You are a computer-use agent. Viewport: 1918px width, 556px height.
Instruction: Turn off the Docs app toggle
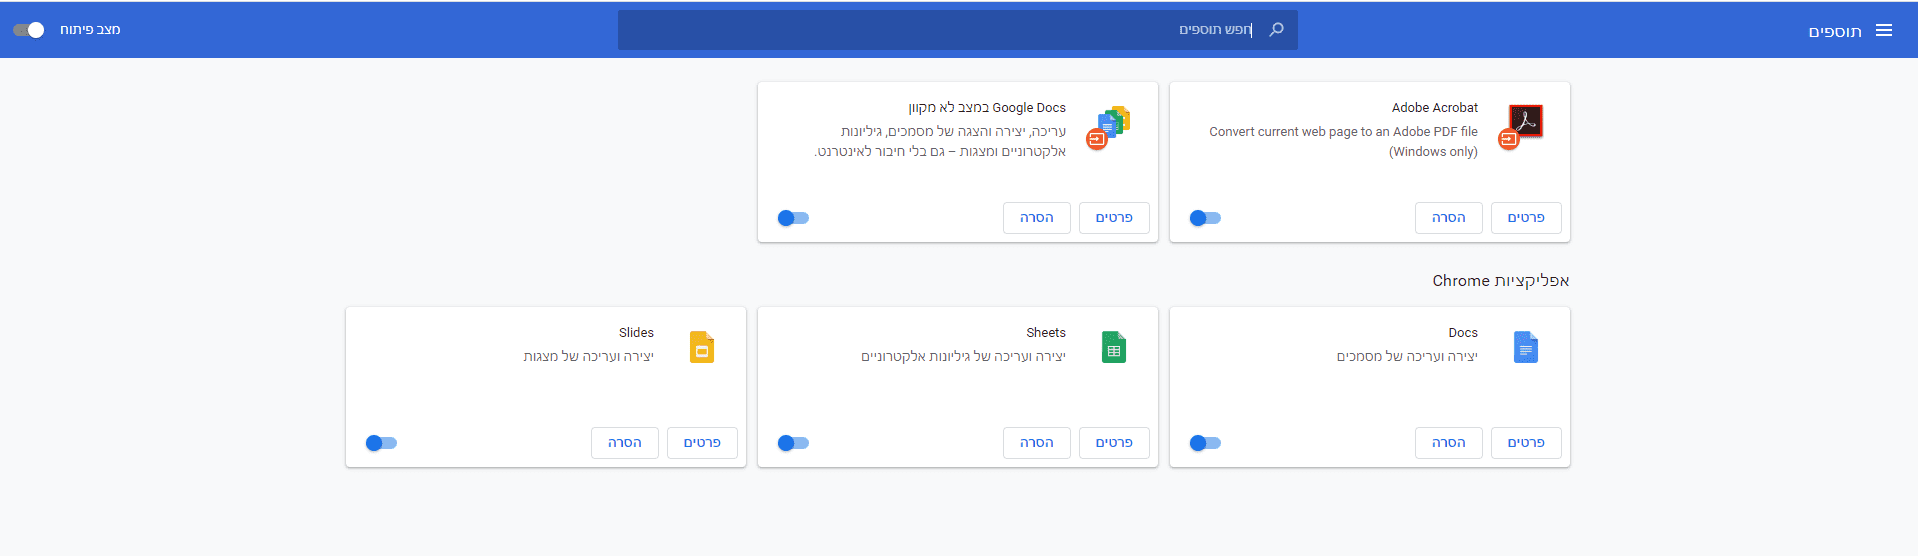(x=1205, y=443)
